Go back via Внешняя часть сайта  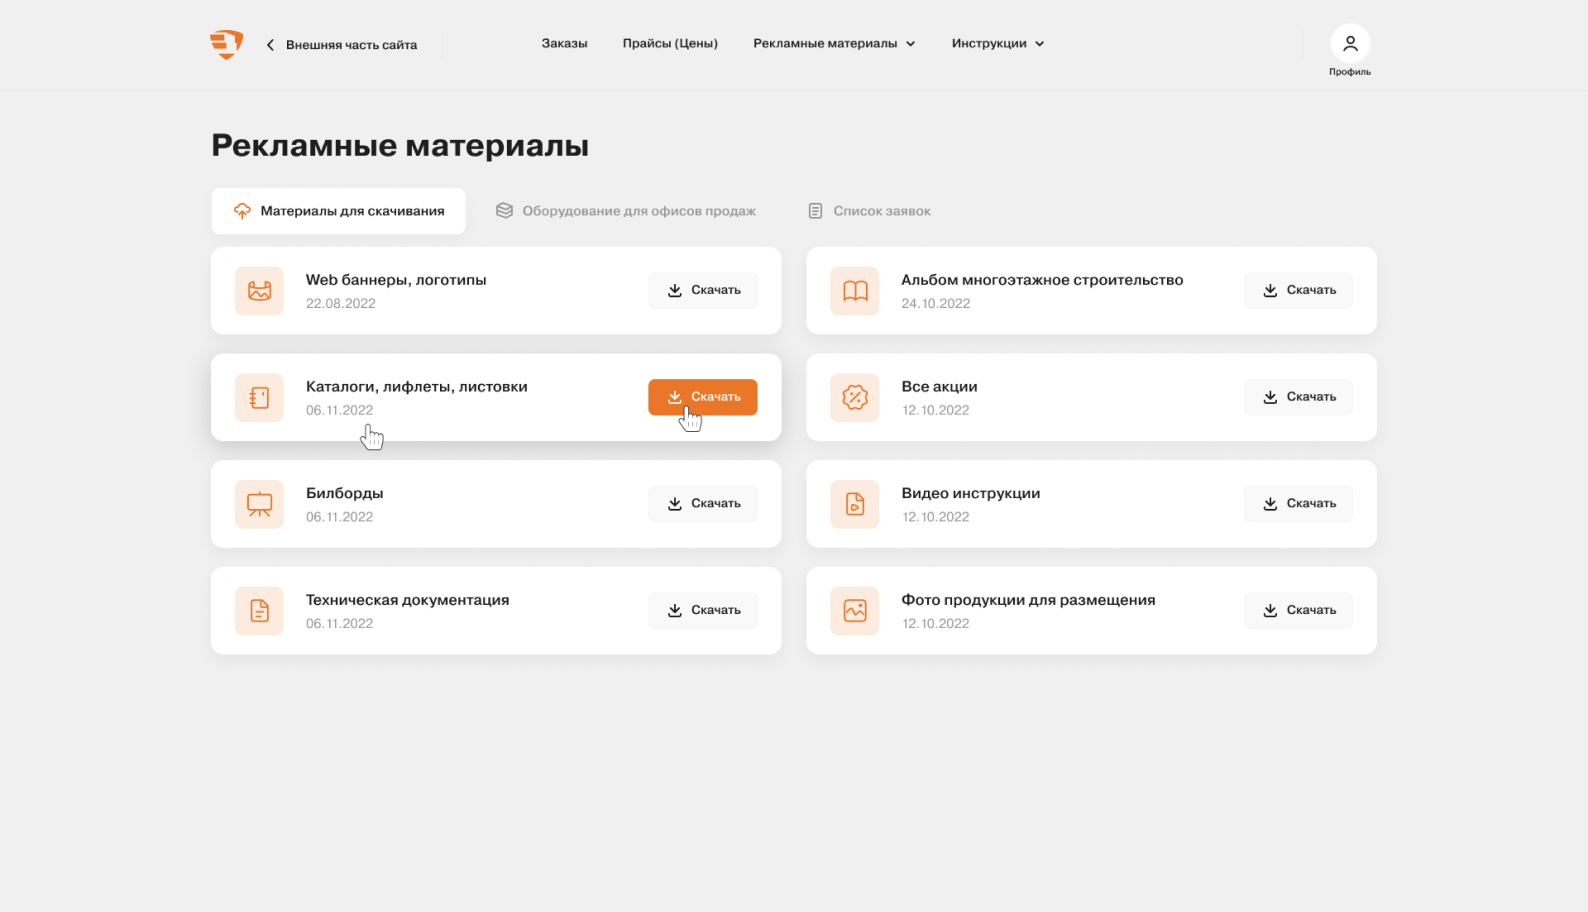[x=342, y=45]
